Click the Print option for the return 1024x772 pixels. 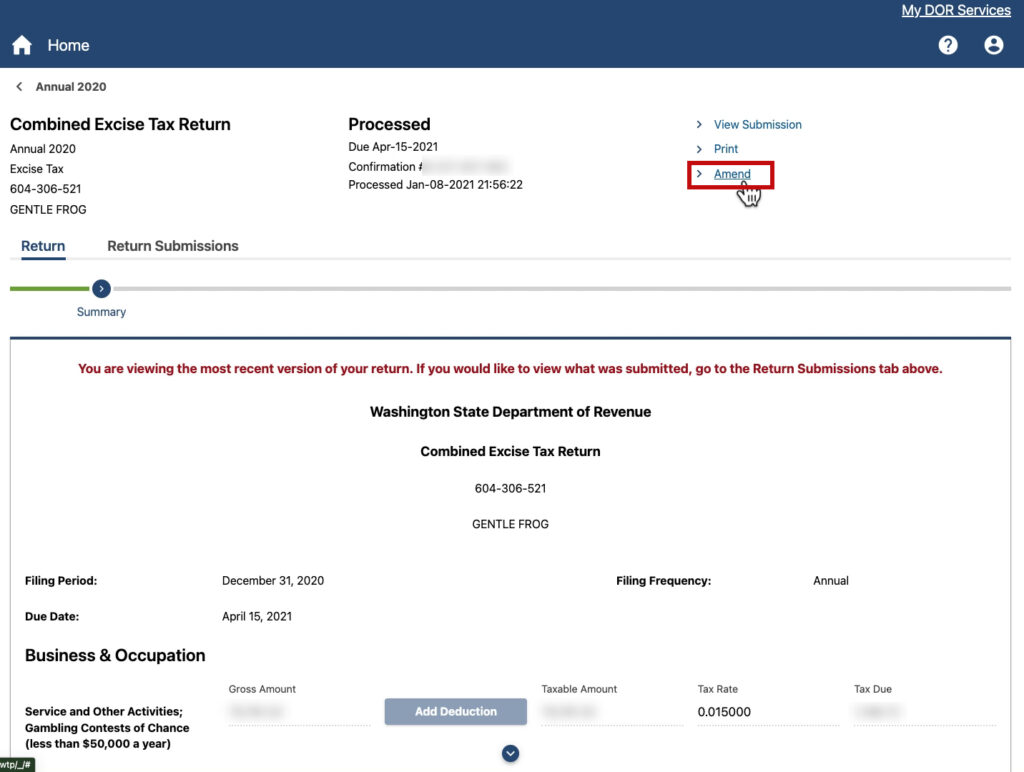(x=724, y=149)
